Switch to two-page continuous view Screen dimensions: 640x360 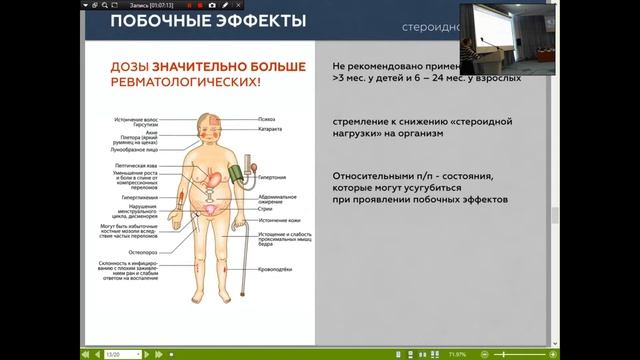click(435, 355)
